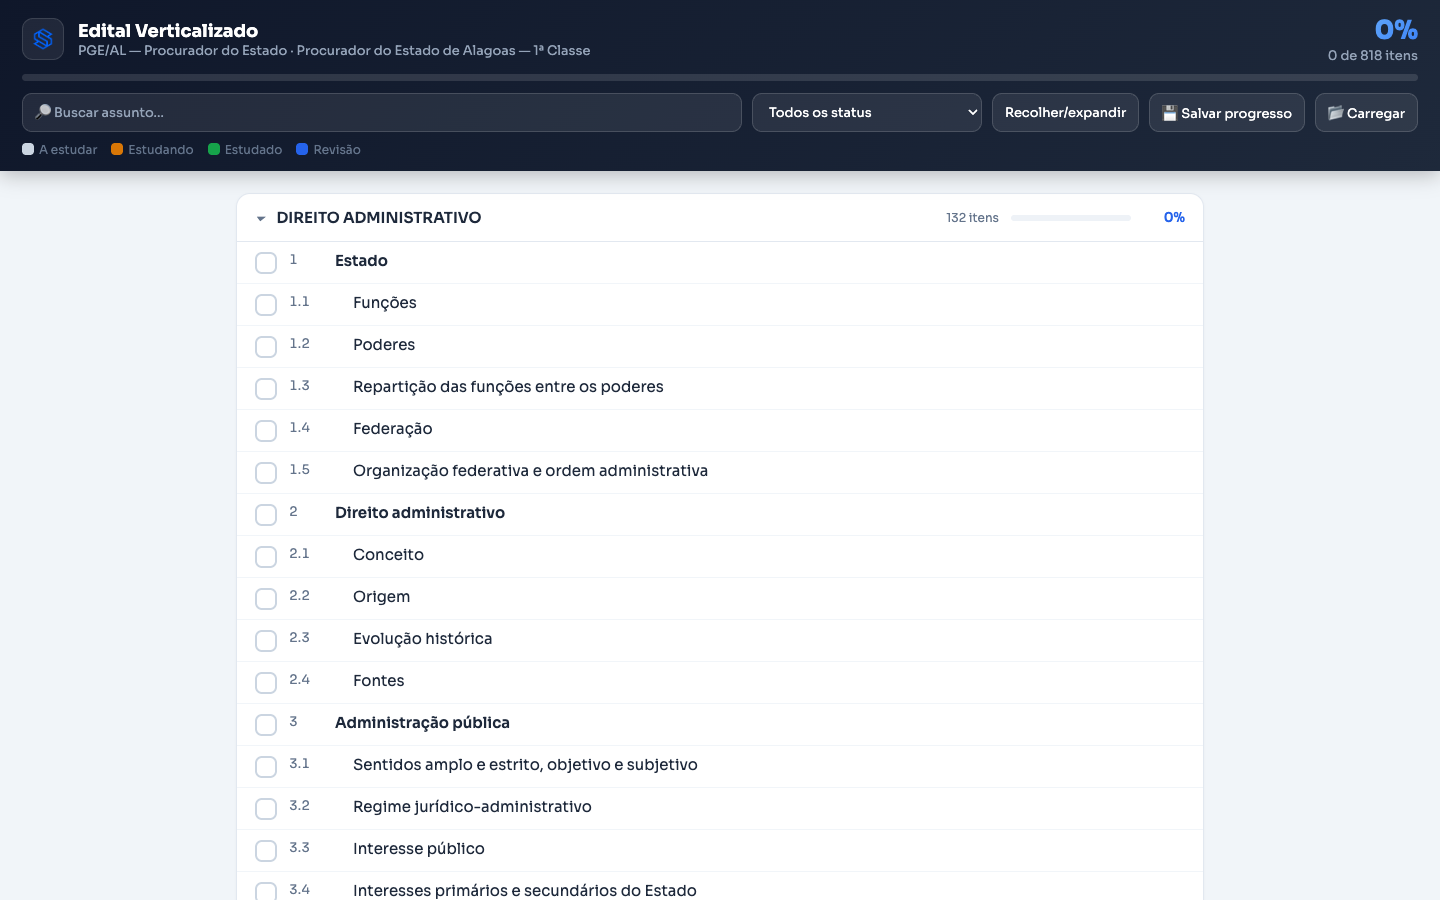The height and width of the screenshot is (900, 1440).
Task: Mark 1.3 Repartição das funções checkbox
Action: tap(266, 389)
